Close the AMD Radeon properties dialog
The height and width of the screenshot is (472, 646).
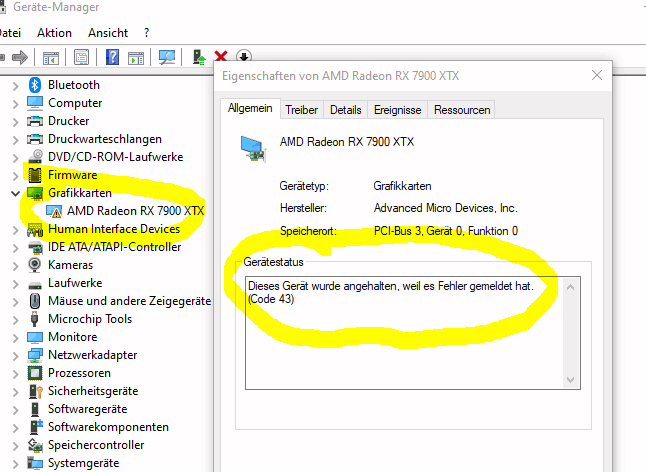[597, 75]
